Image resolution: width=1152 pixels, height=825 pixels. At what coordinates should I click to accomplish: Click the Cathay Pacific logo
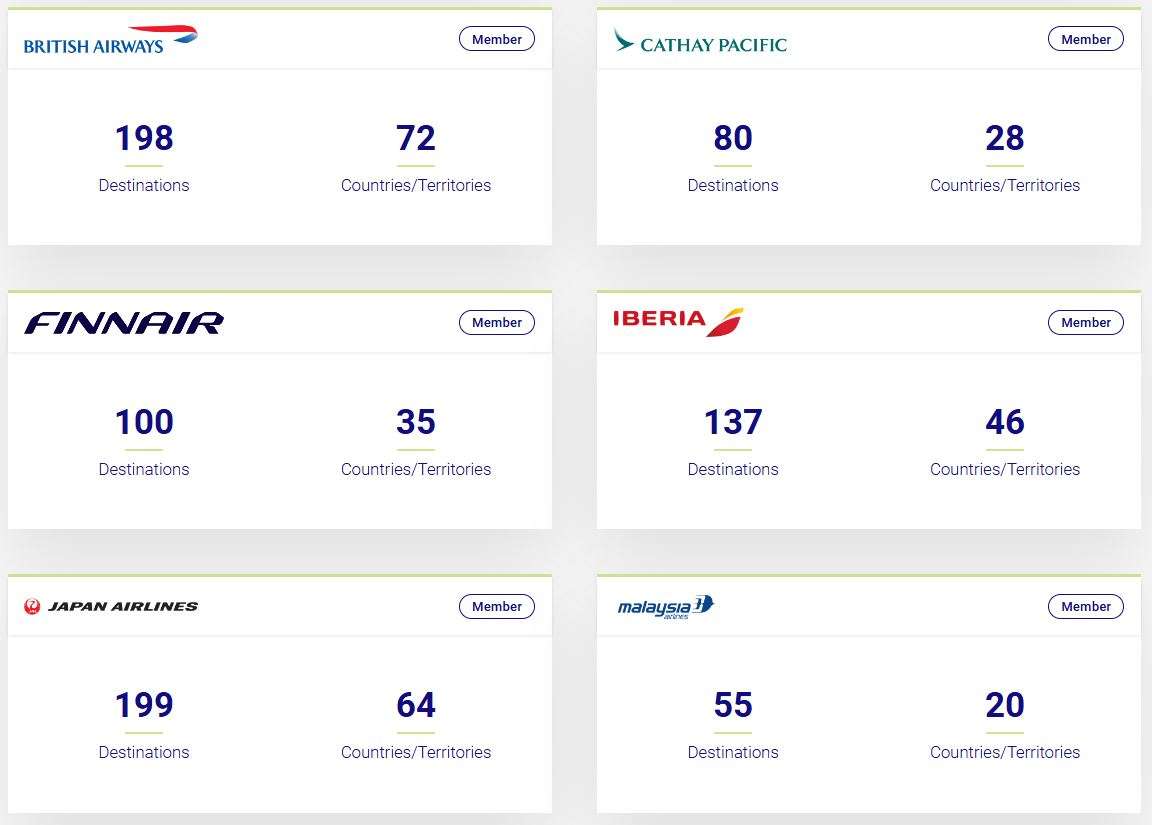click(700, 42)
